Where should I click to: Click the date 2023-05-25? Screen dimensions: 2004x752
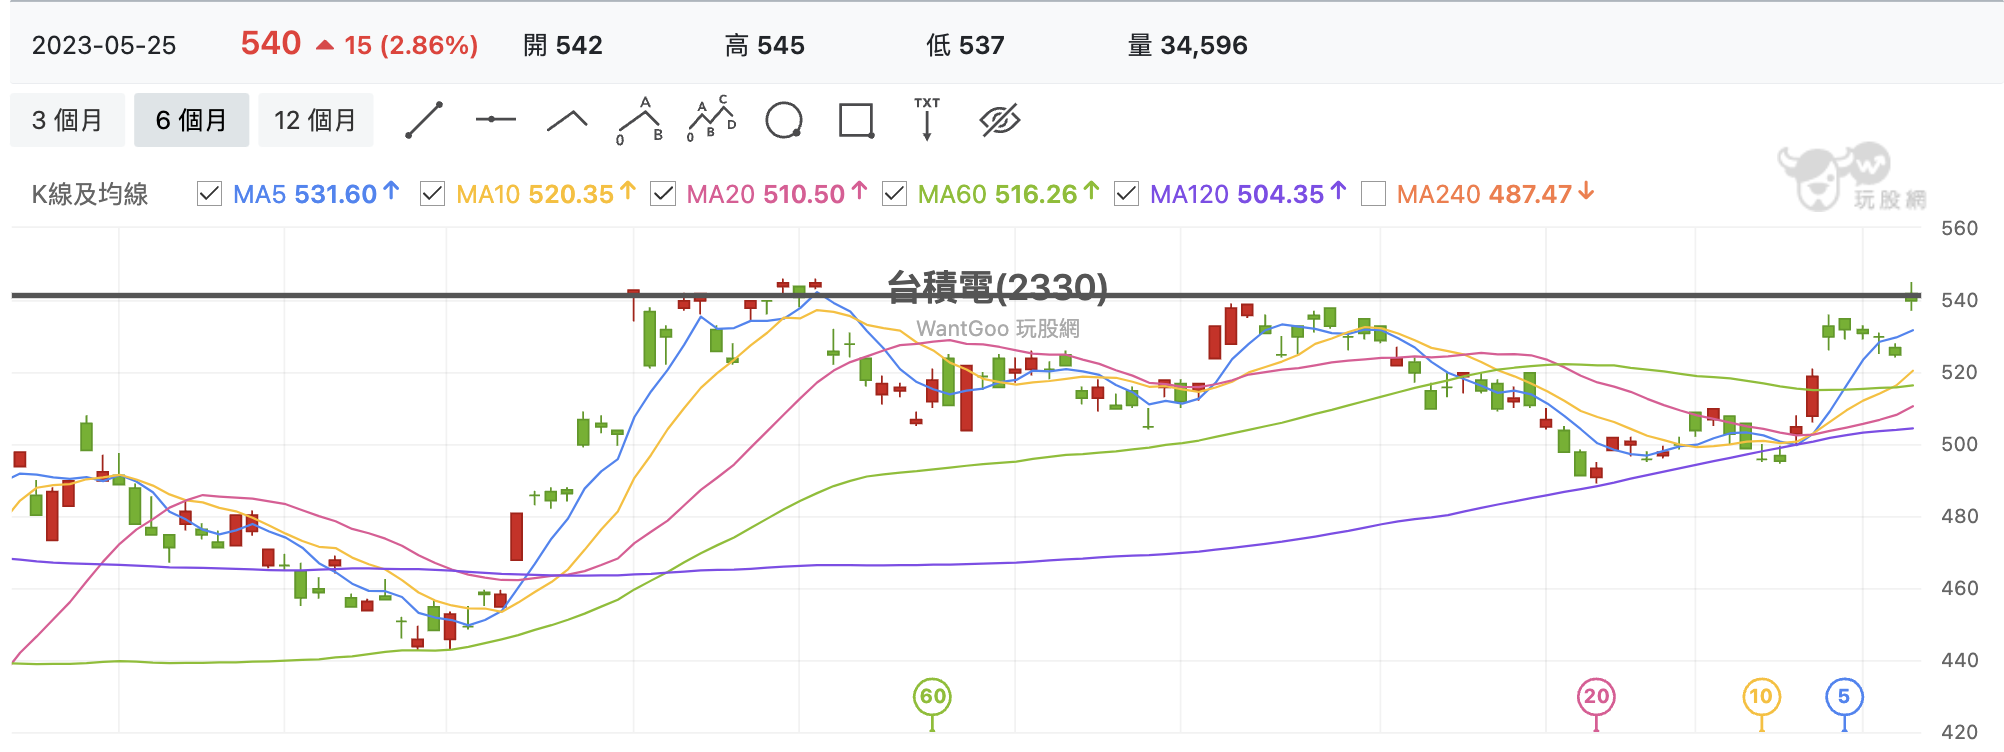click(104, 46)
